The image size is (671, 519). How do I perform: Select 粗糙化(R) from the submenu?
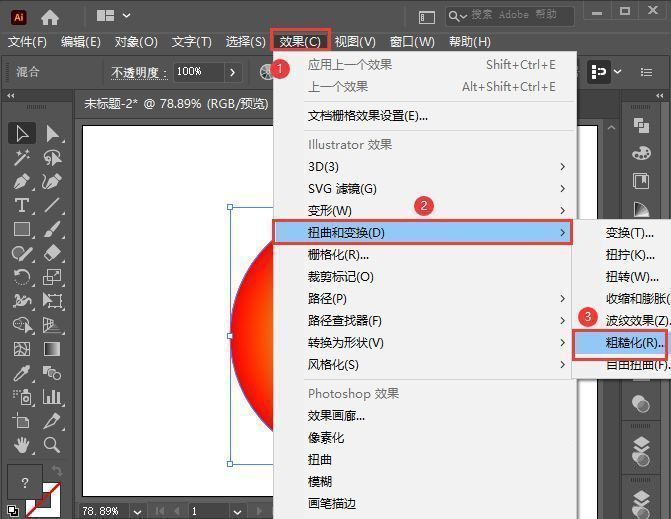[x=621, y=343]
